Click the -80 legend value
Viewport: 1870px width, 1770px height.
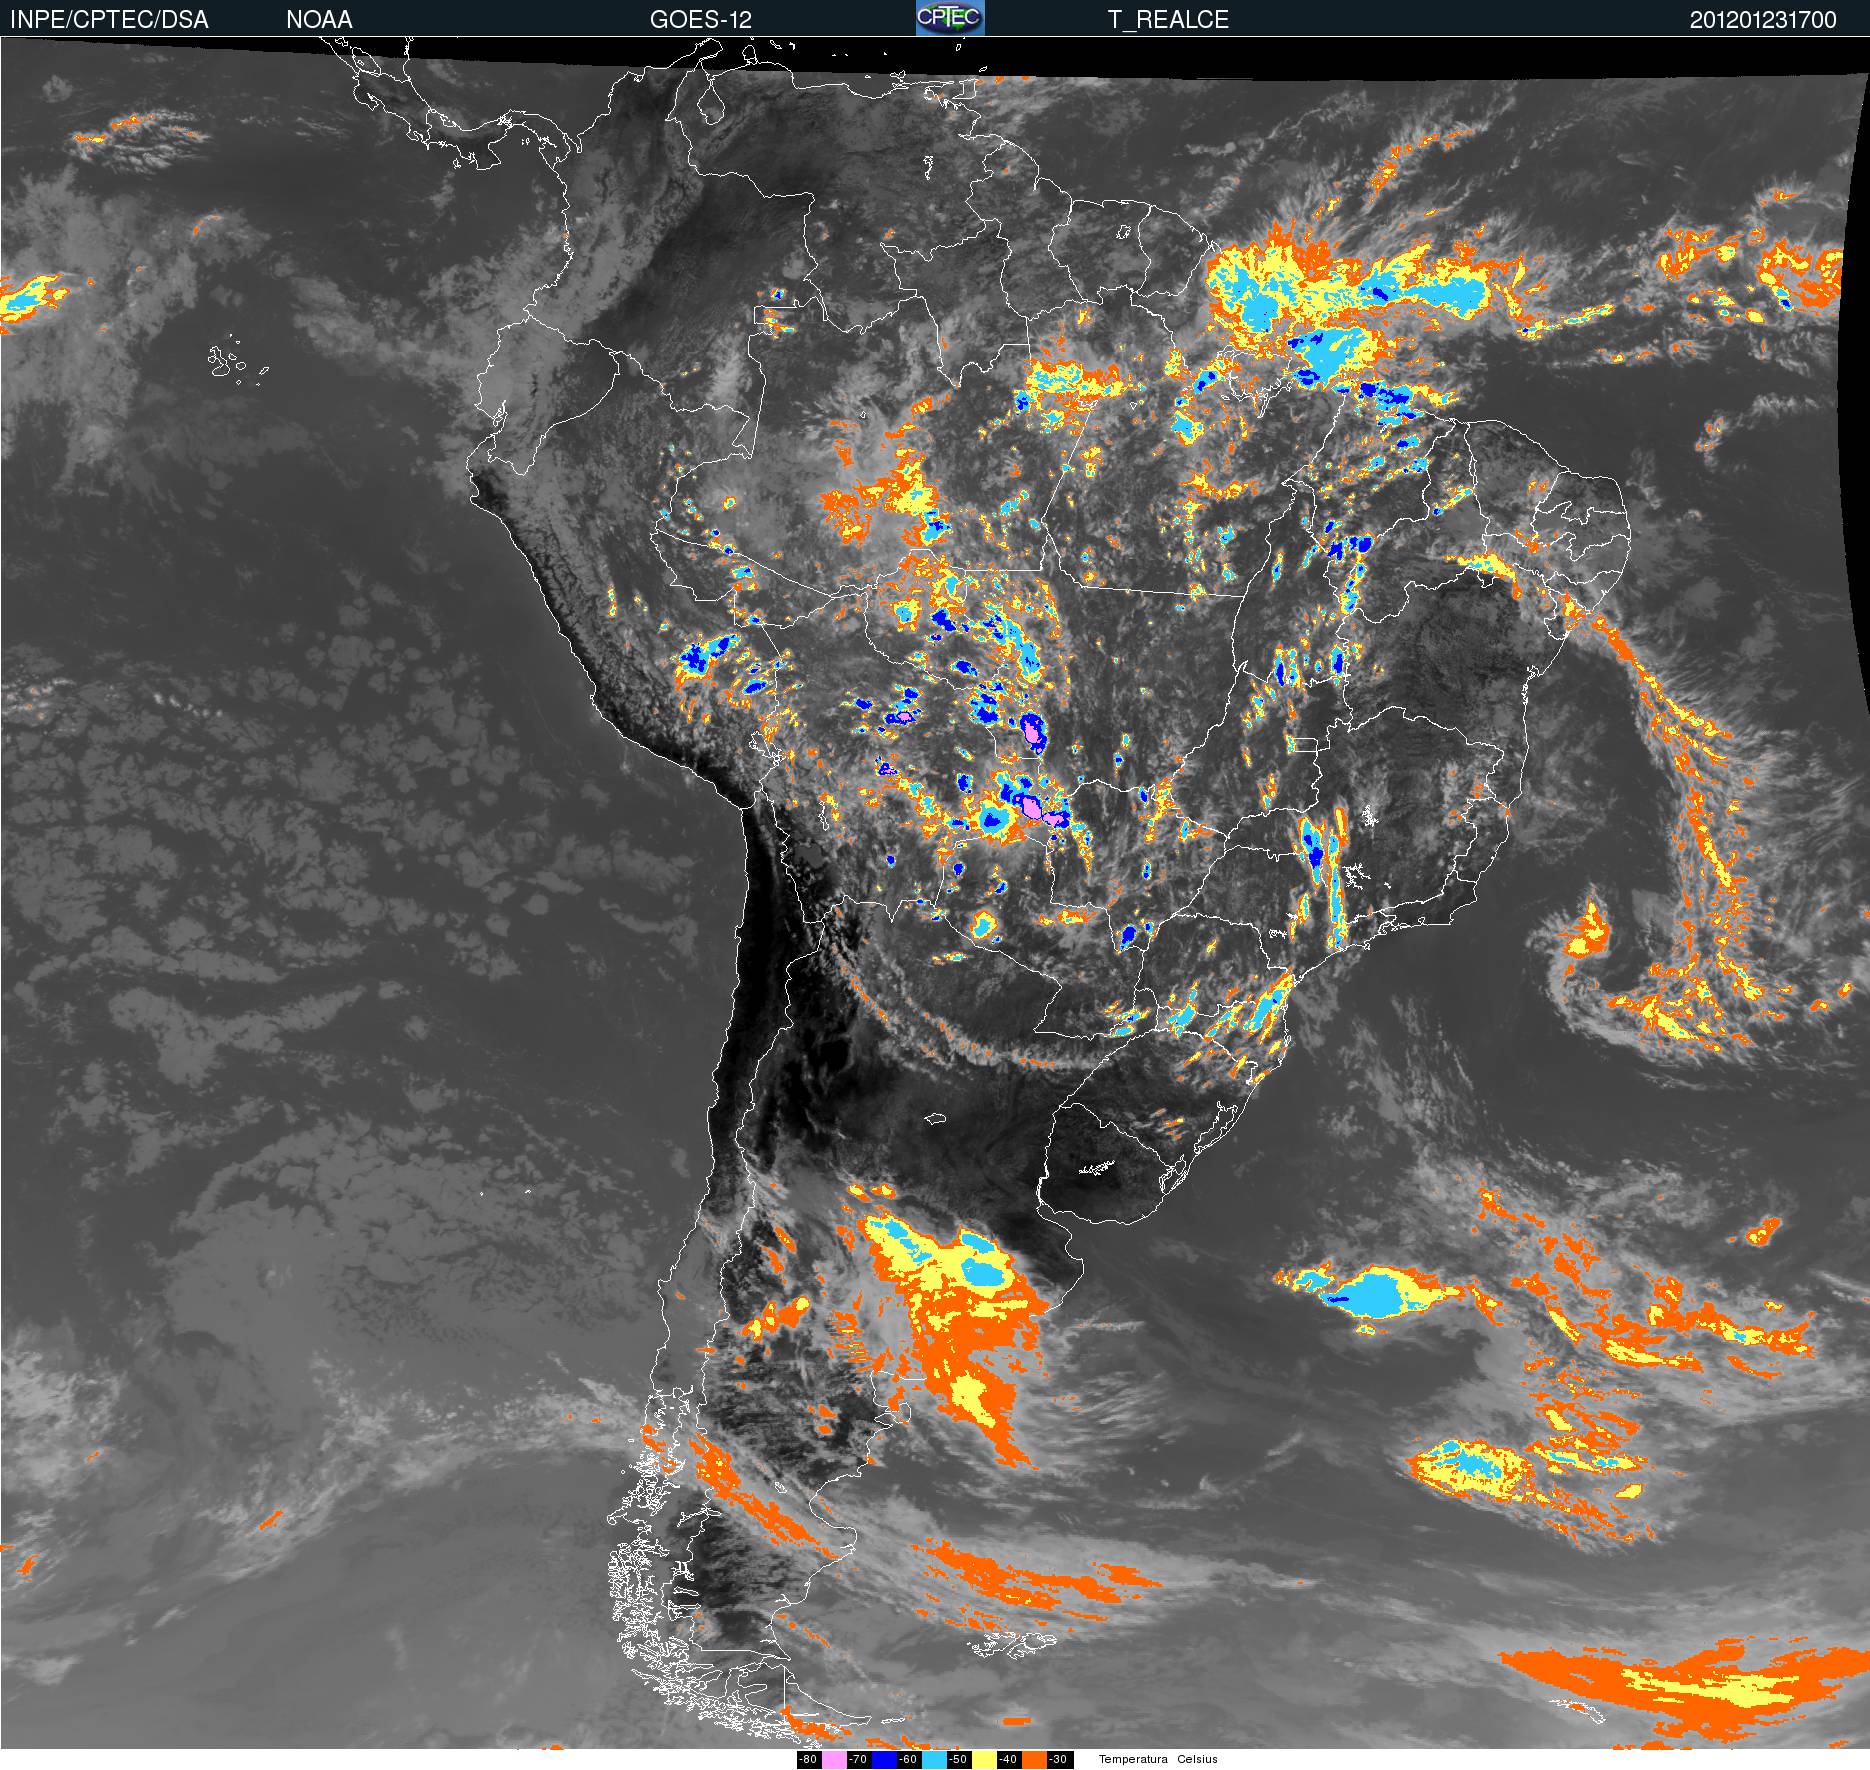[809, 1759]
